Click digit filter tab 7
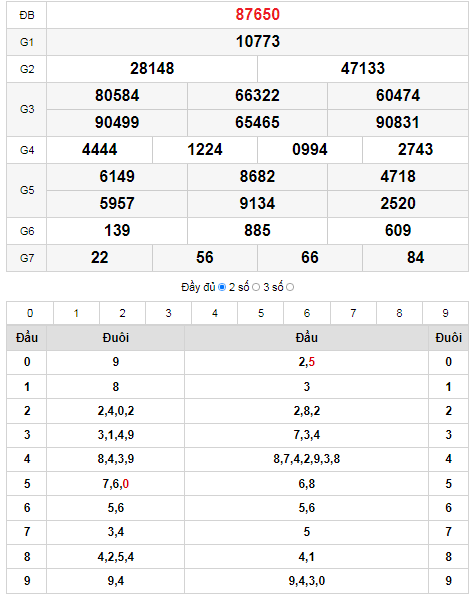Viewport: 474px width, 597px height. click(353, 313)
